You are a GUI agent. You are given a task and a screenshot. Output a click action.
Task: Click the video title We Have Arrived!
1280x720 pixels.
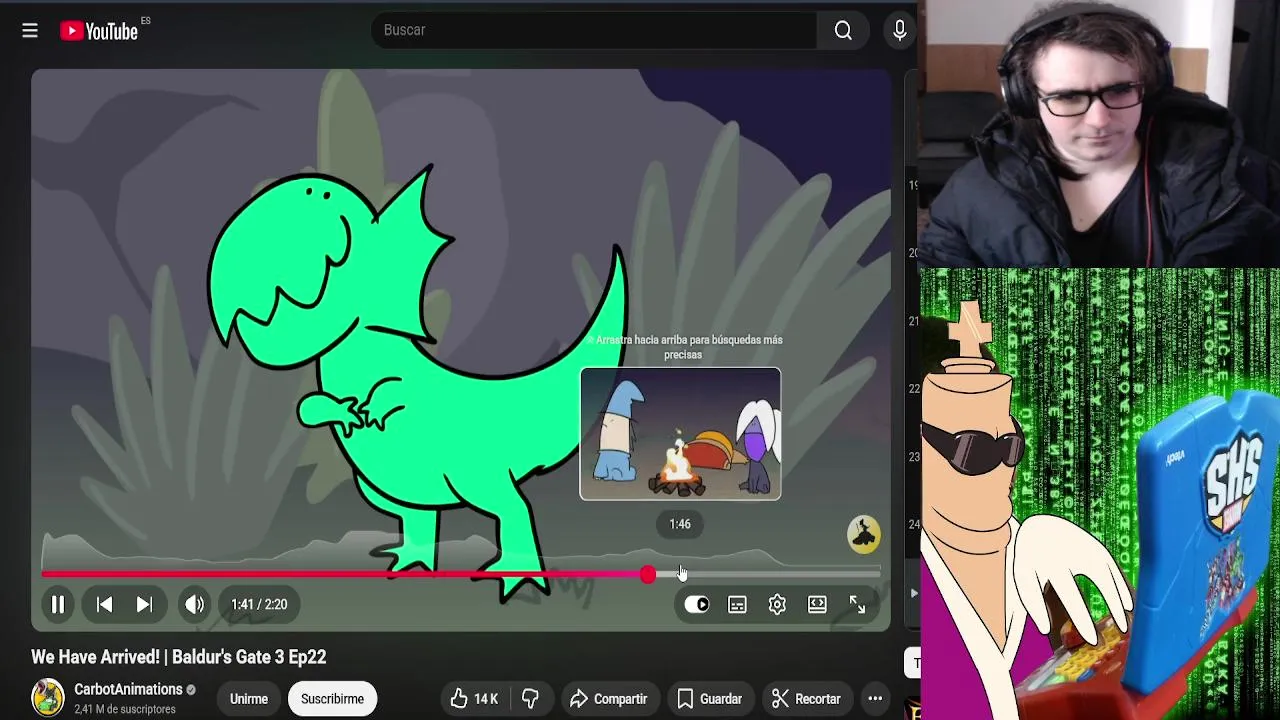[179, 657]
